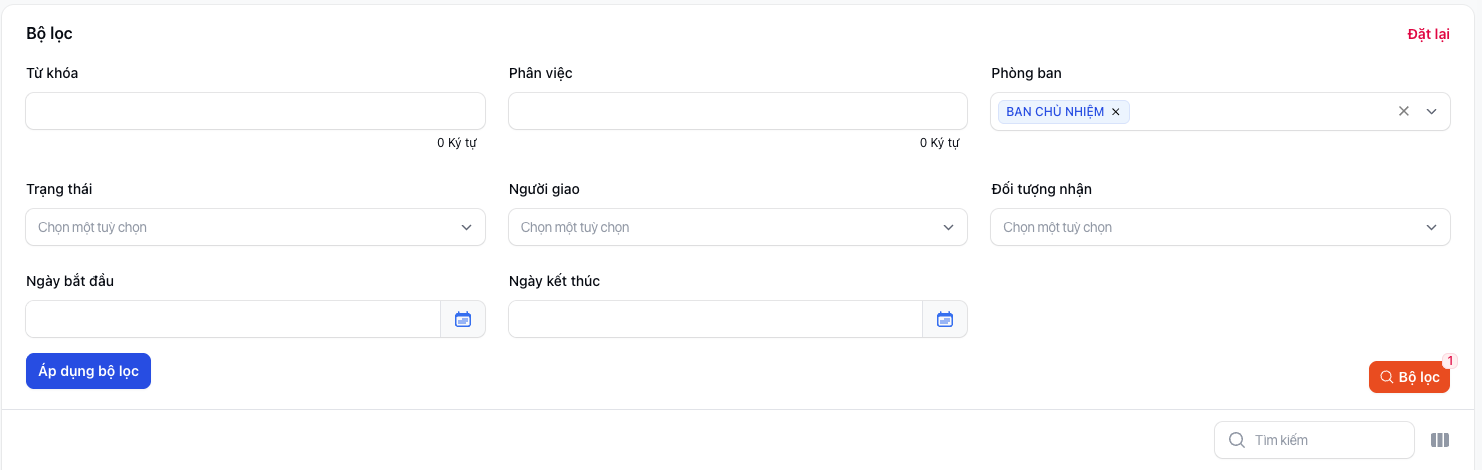Screen dimensions: 1482x470
Task: Click the Áp dụng bộ lọc button
Action: pos(88,371)
